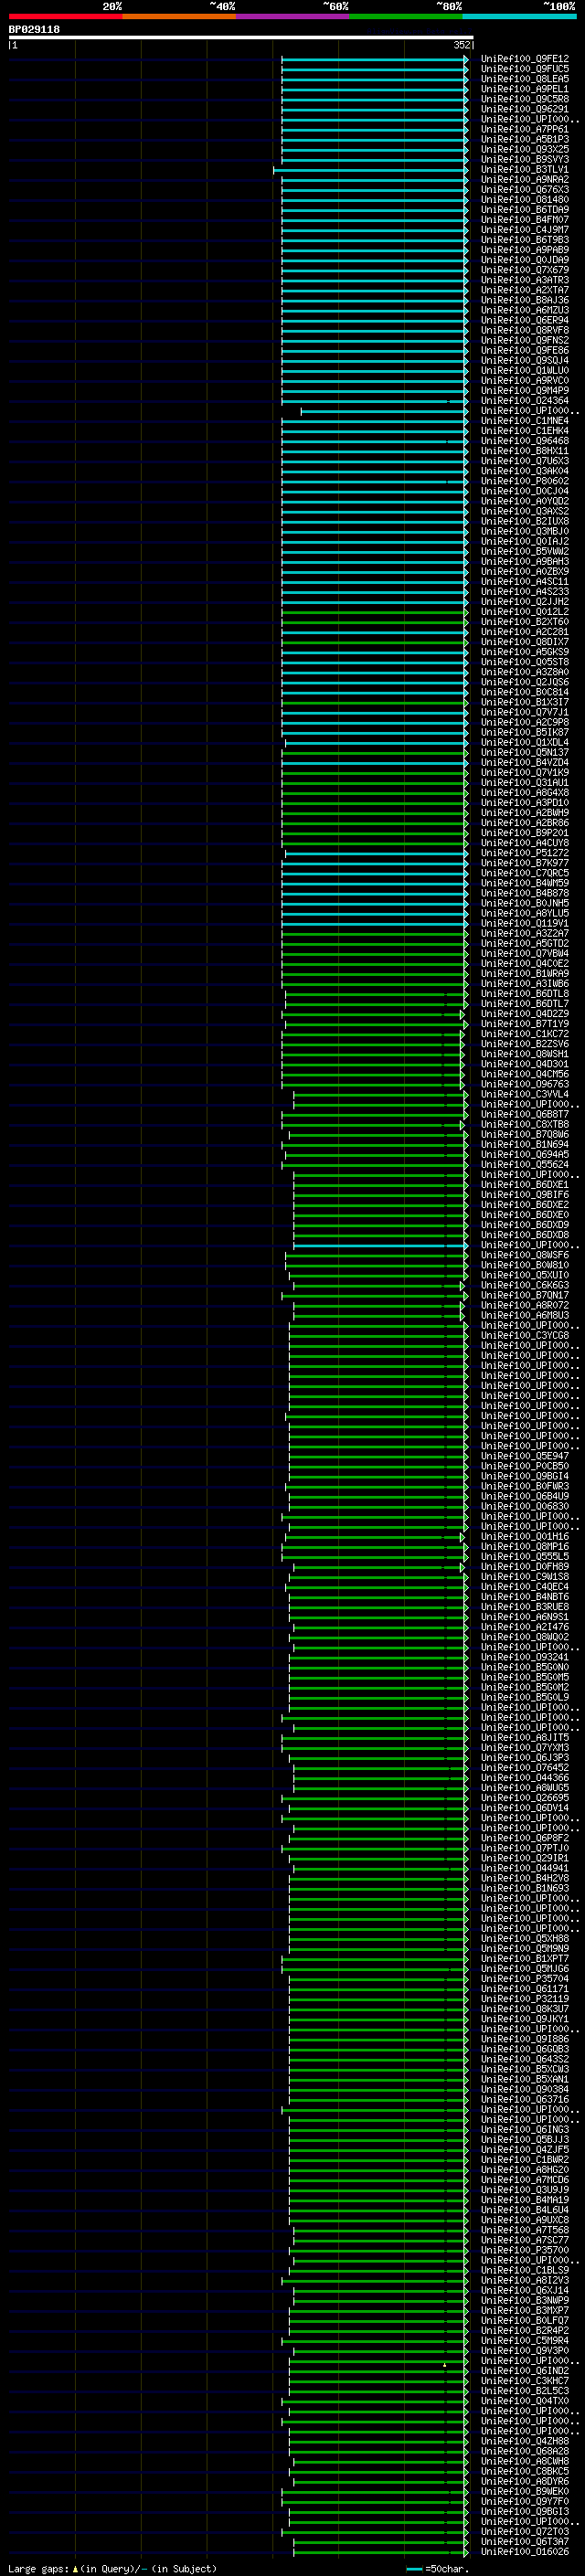Select hit label UniRef100_Q8WSF6
Viewport: 585px width, 2576px height.
[x=525, y=1255]
